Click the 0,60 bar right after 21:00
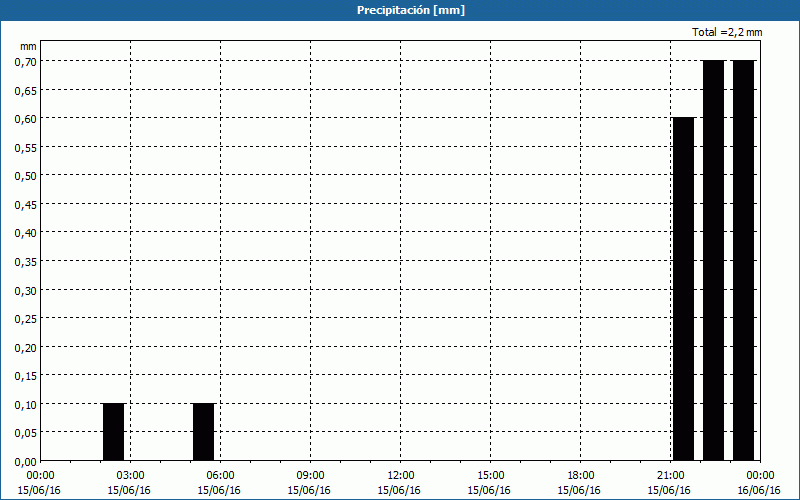800x500 pixels. click(x=684, y=289)
